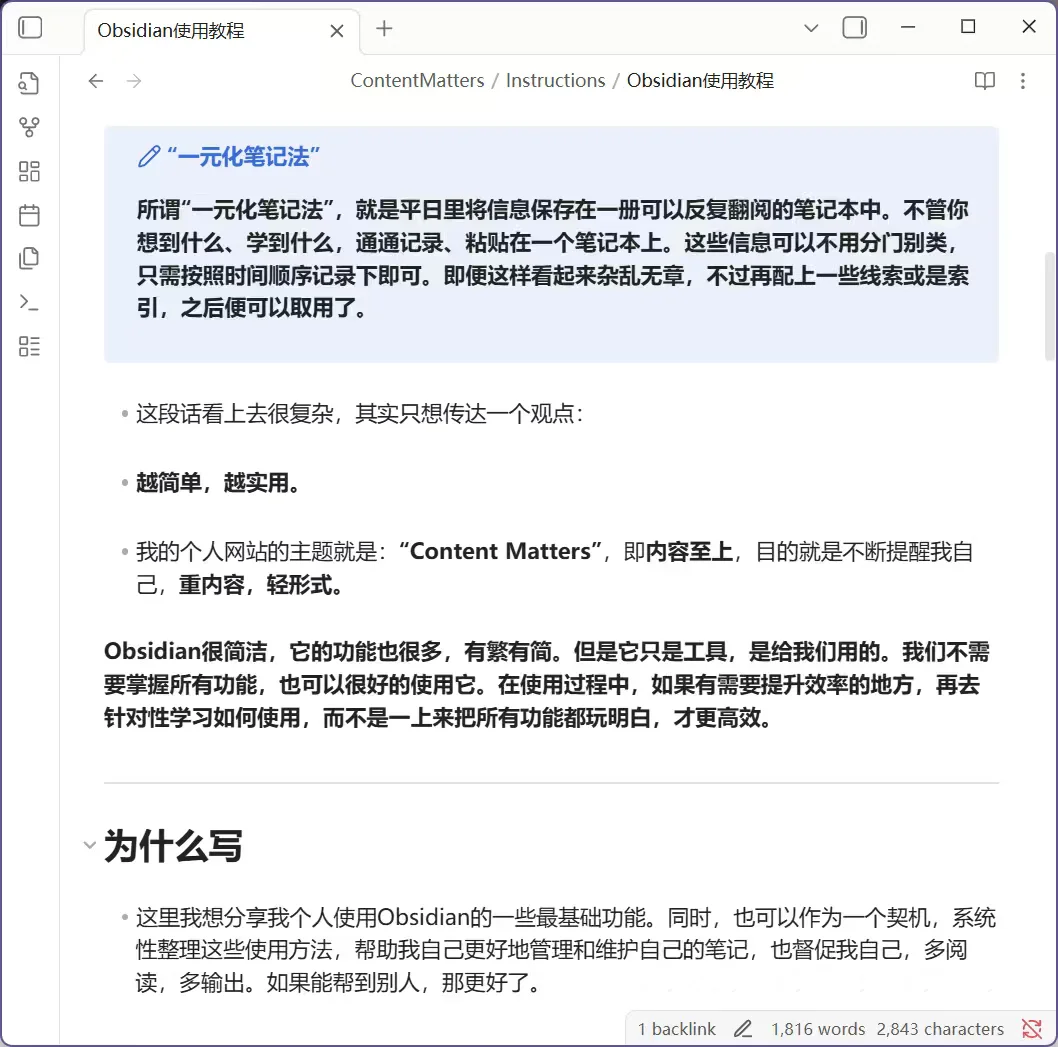This screenshot has height=1047, width=1058.
Task: Open the tab list dropdown arrow
Action: (811, 28)
